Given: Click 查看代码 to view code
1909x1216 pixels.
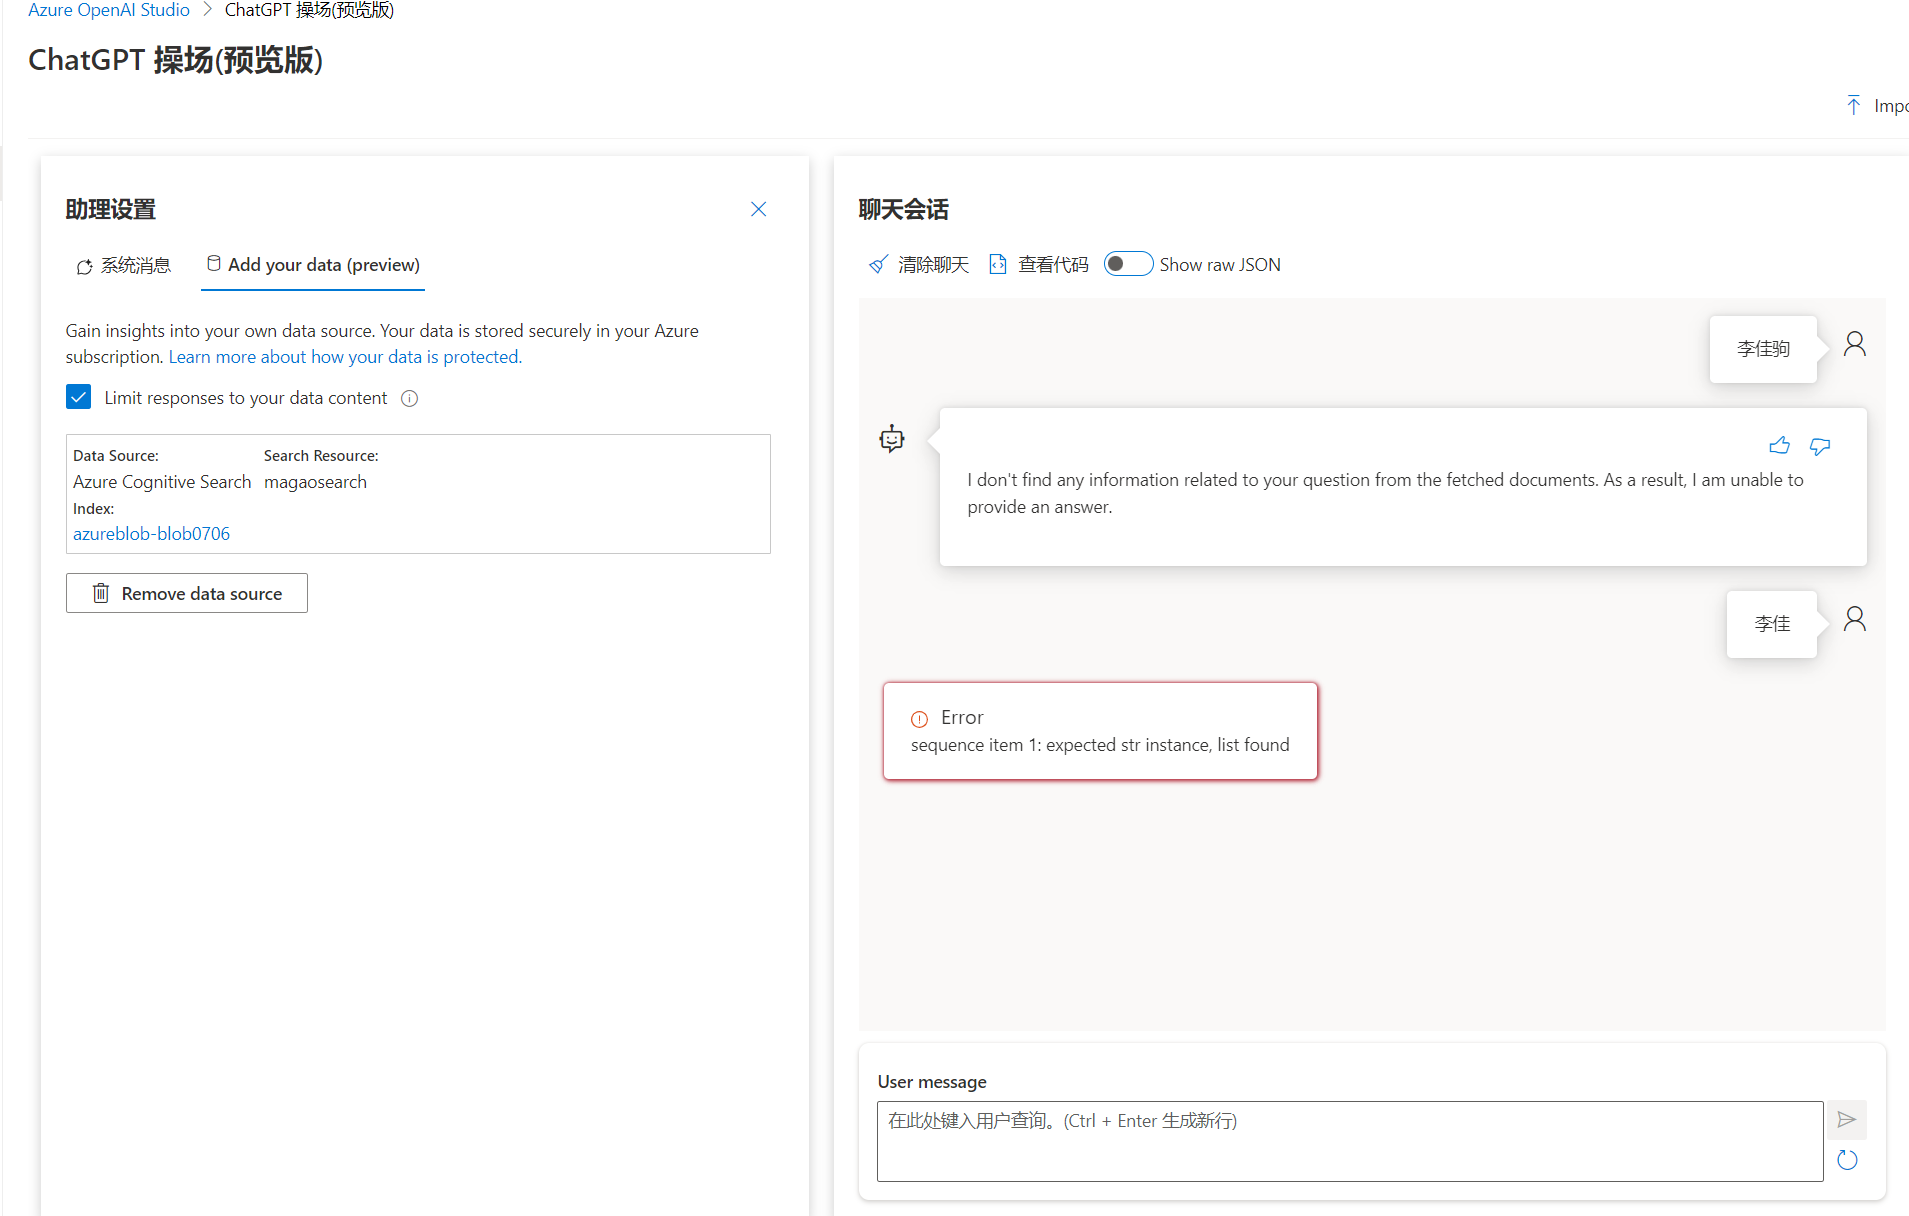Looking at the screenshot, I should coord(1038,264).
